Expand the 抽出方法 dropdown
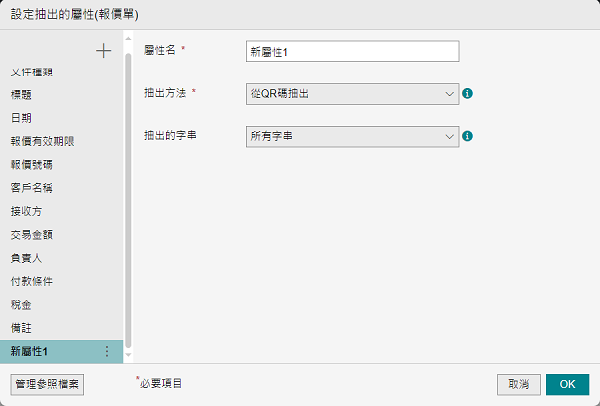Screen dimensions: 600x406 point(351,94)
